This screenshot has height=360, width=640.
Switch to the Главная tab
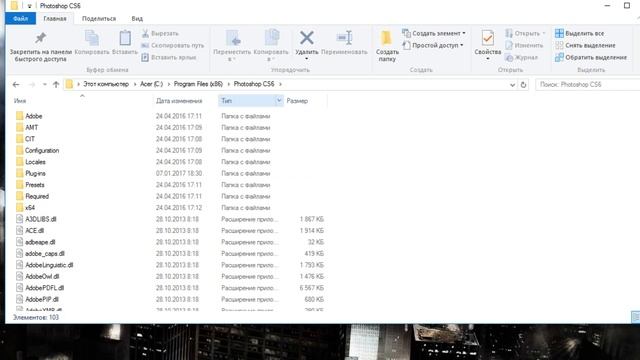click(55, 19)
